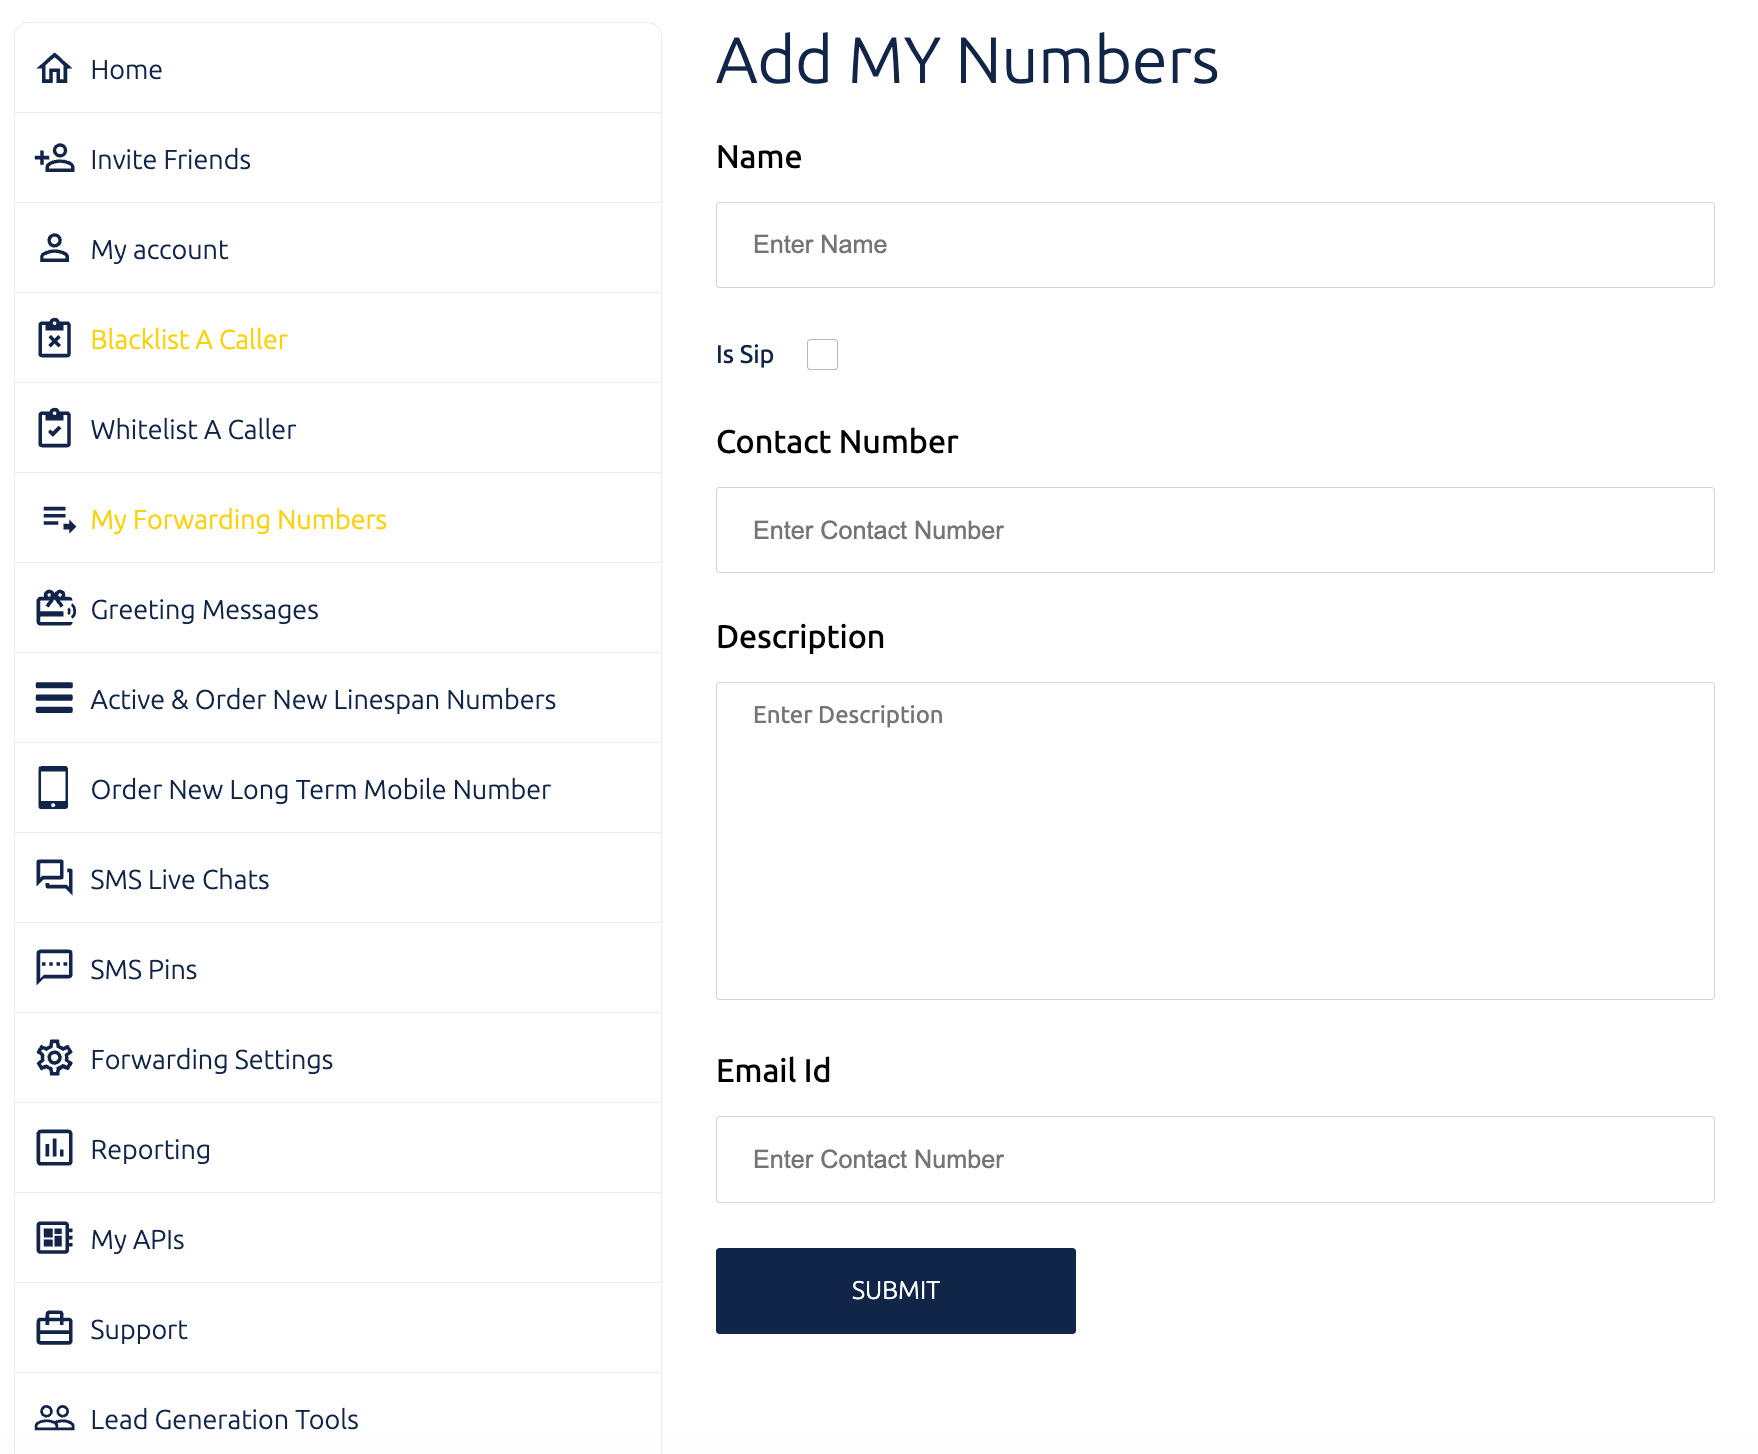Click the Greeting Messages card icon

[x=55, y=608]
